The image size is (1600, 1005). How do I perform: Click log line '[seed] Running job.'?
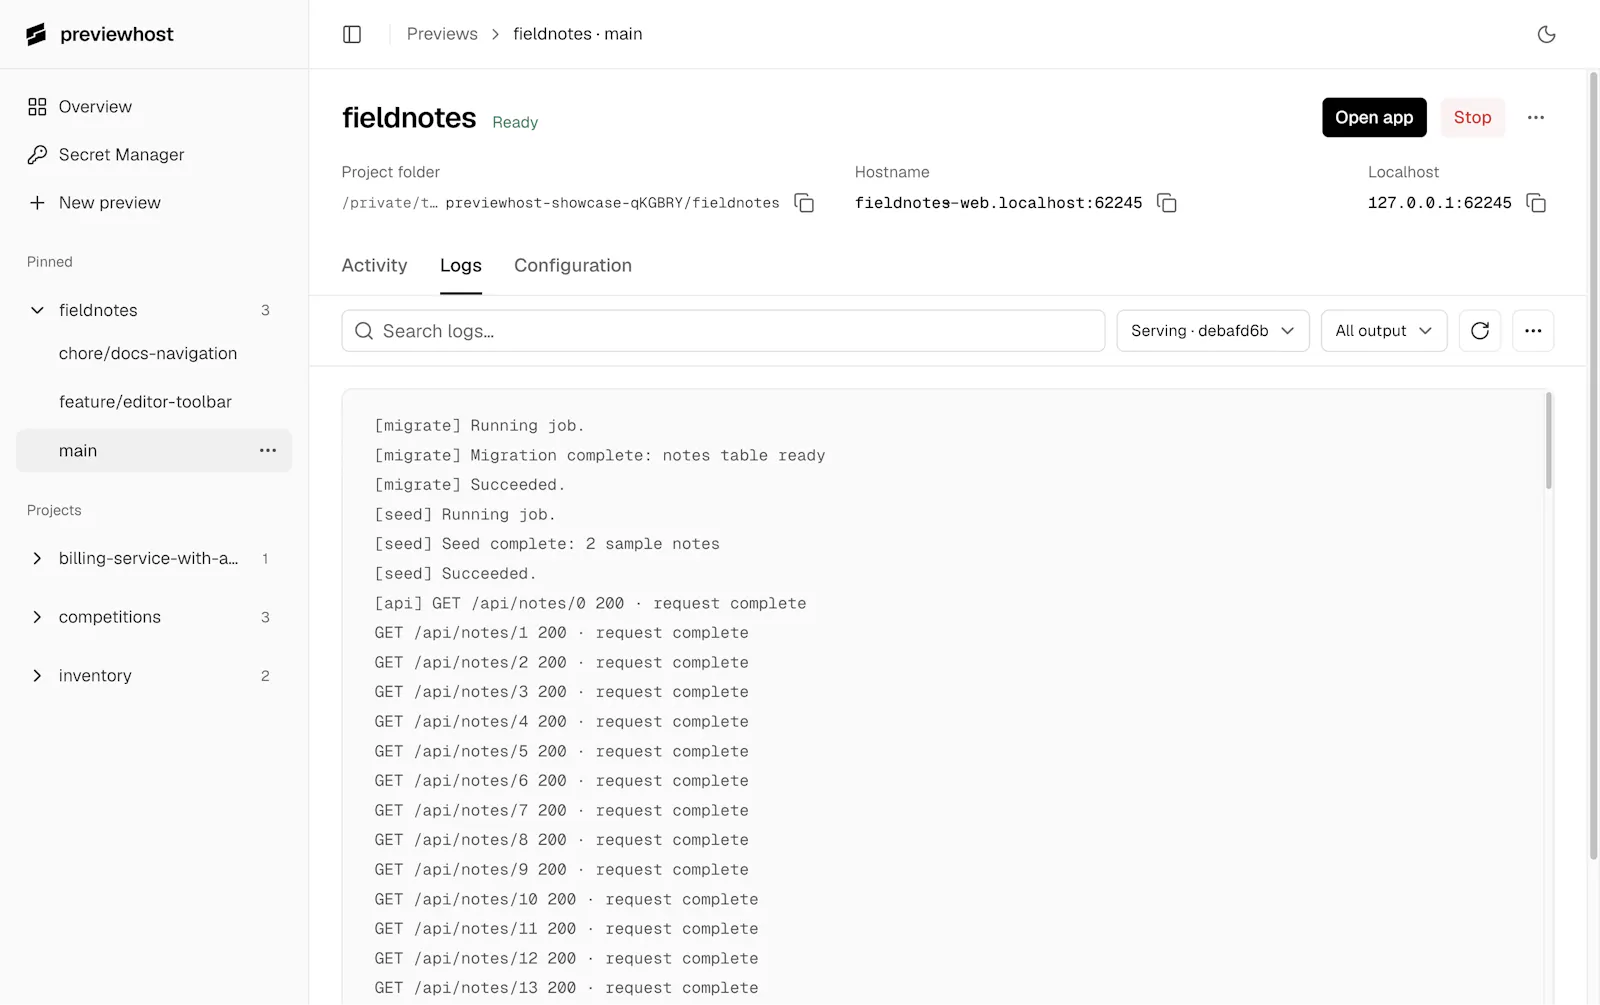(465, 514)
